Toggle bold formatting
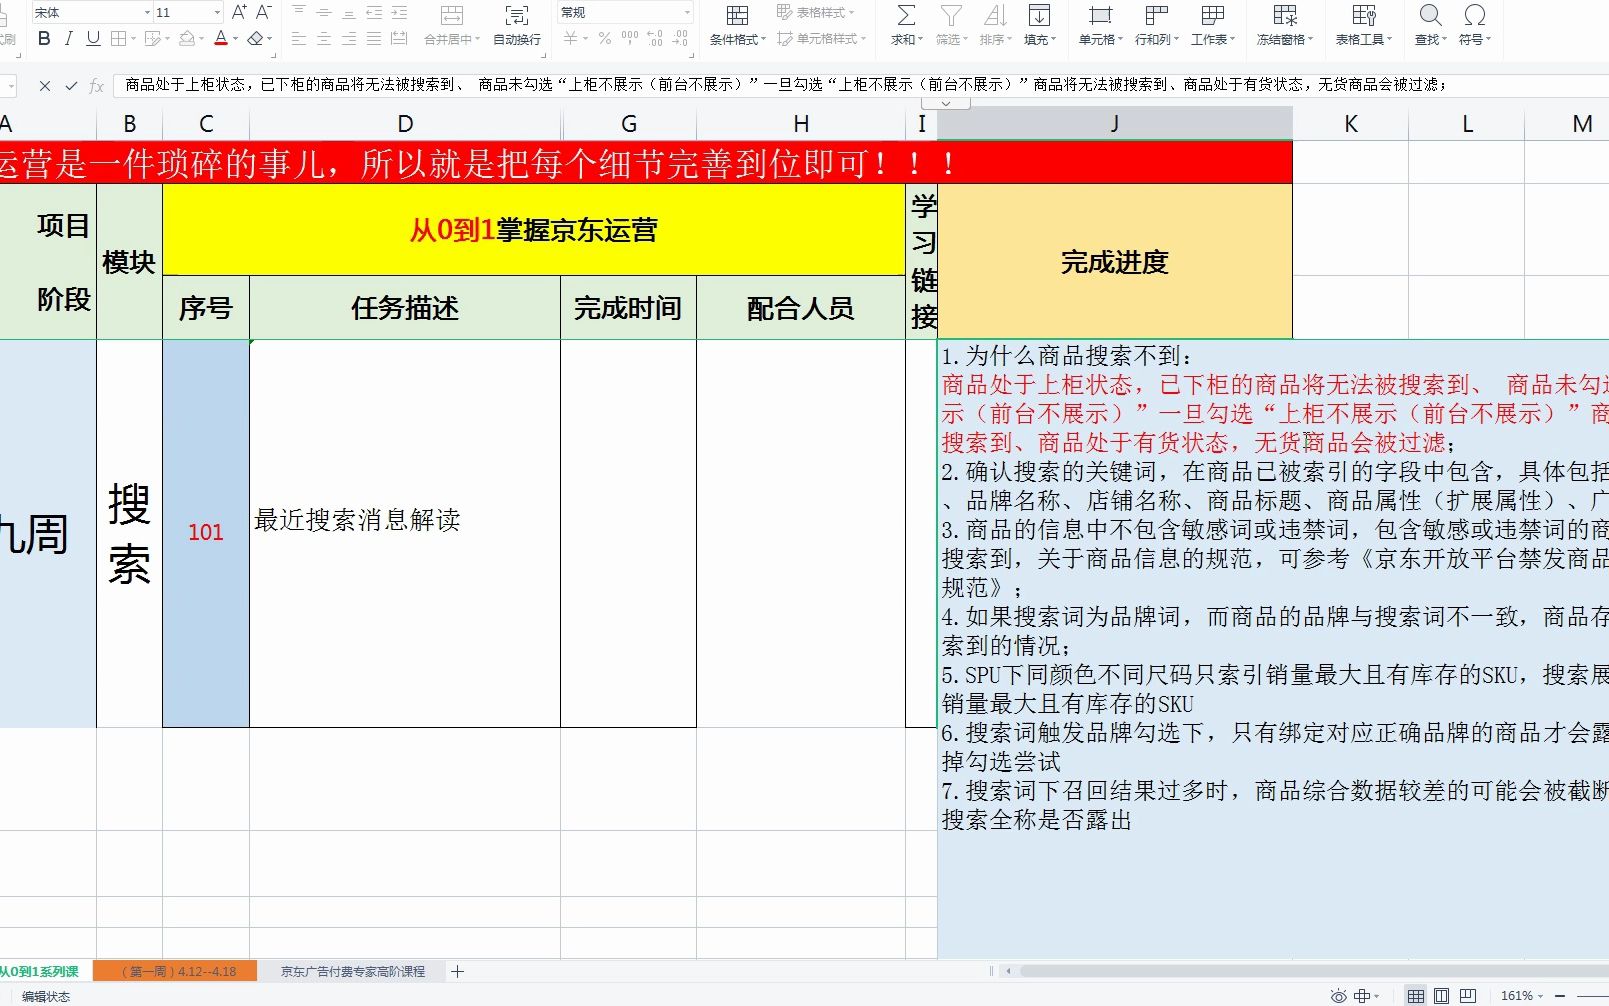This screenshot has width=1609, height=1006. (44, 38)
